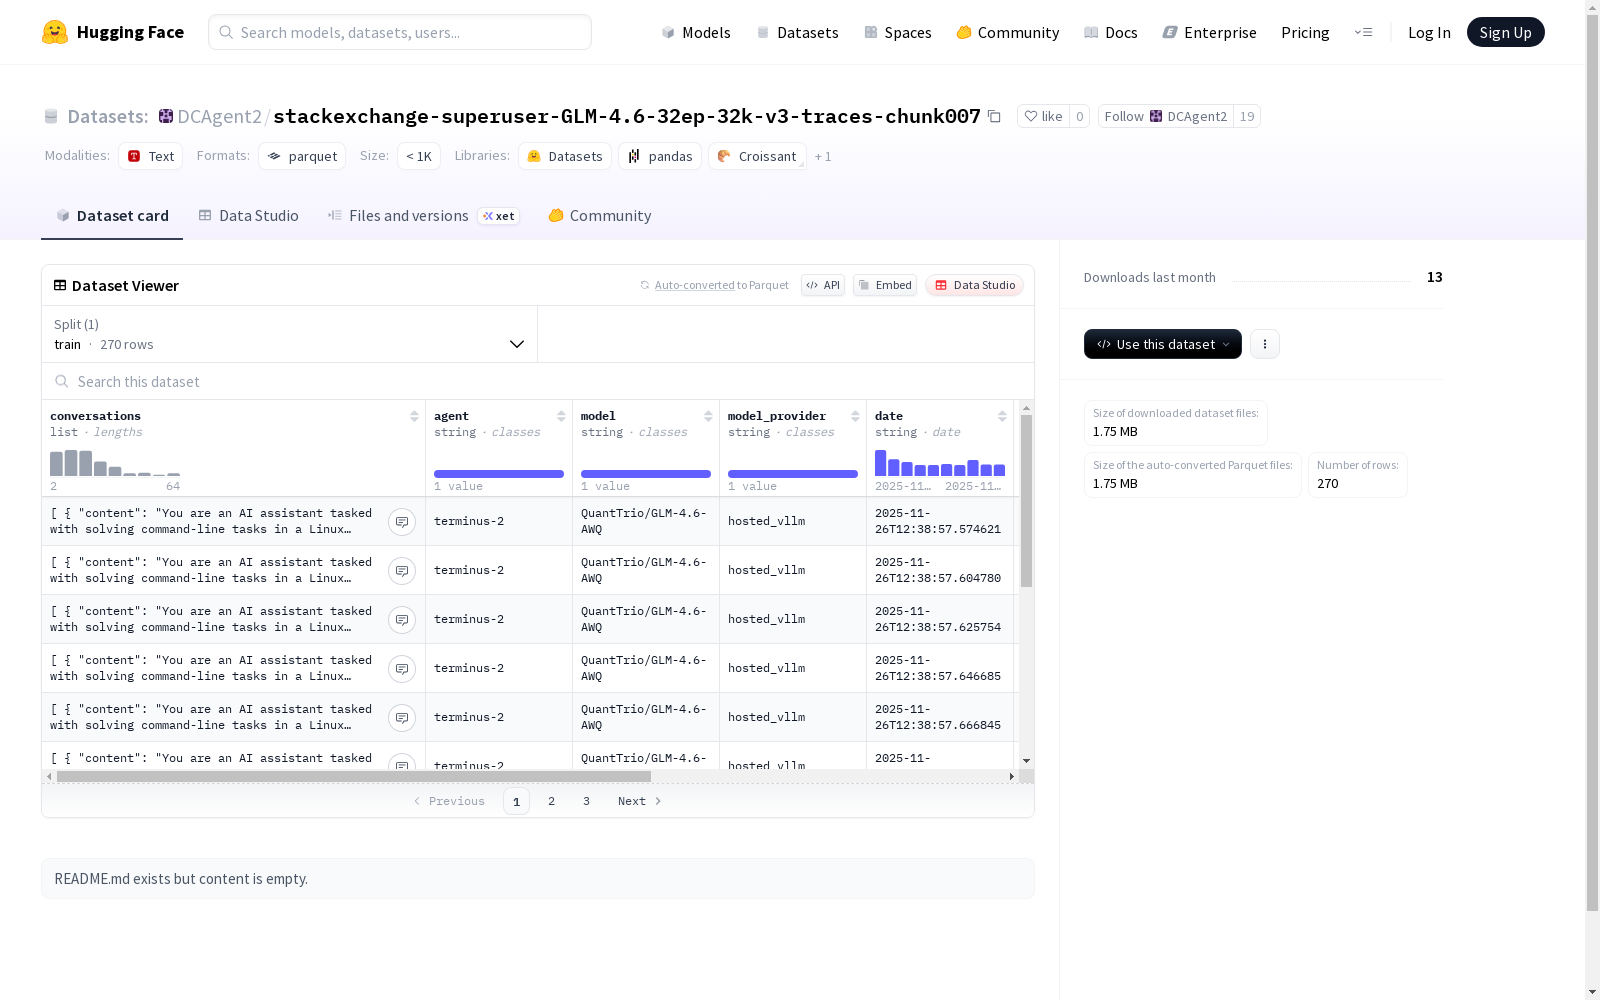Screen dimensions: 1600x1000
Task: Click the conversations lengths histogram
Action: click(x=115, y=463)
